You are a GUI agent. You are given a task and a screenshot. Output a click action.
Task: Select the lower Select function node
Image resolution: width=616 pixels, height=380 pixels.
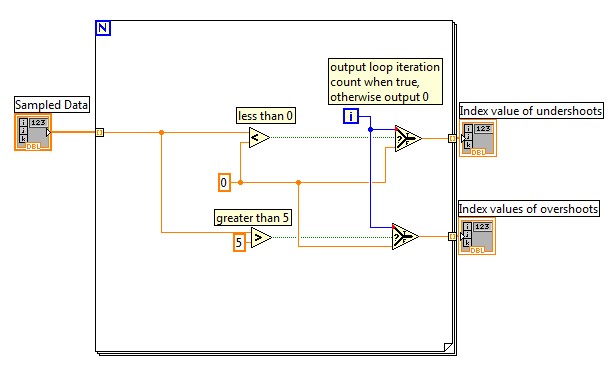(405, 237)
